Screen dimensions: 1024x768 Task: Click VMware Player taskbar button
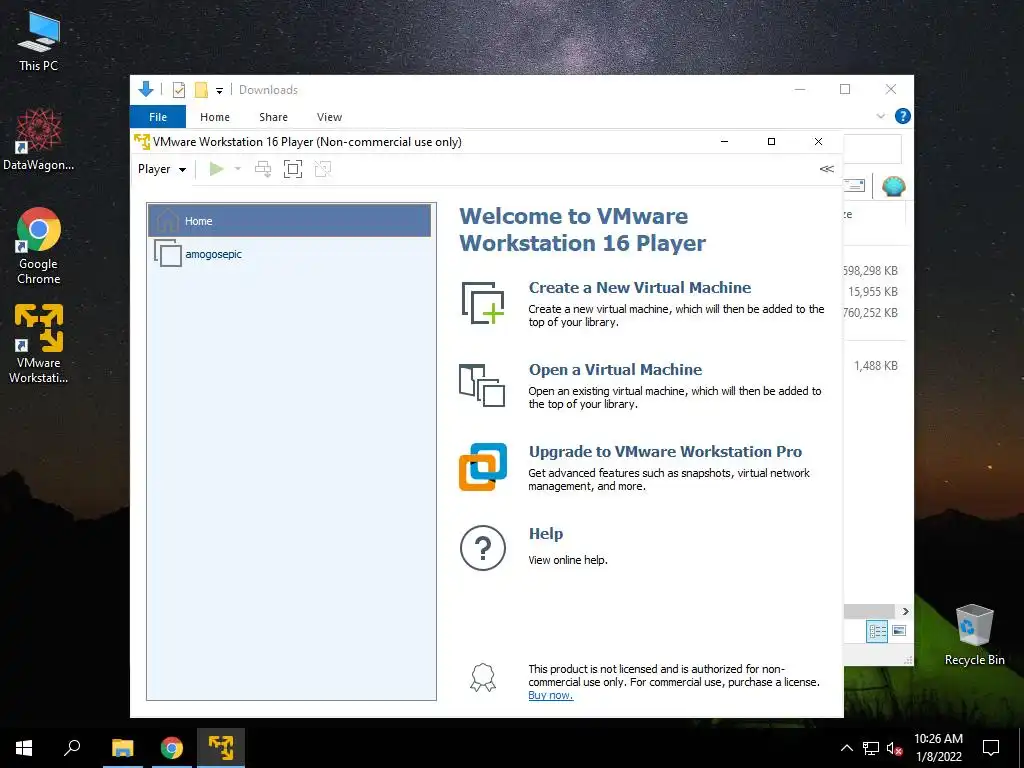tap(221, 748)
